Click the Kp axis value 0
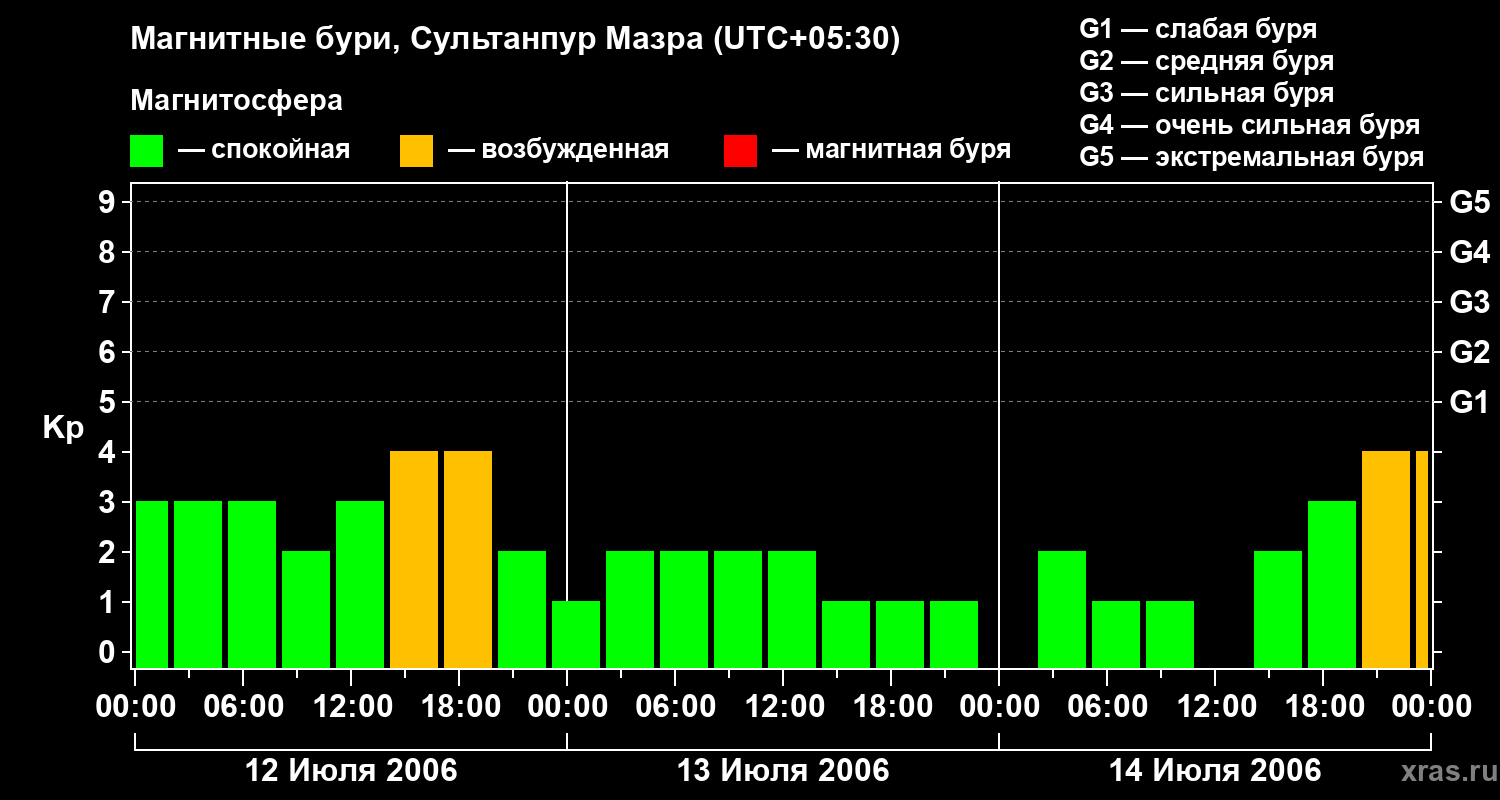 coord(109,652)
